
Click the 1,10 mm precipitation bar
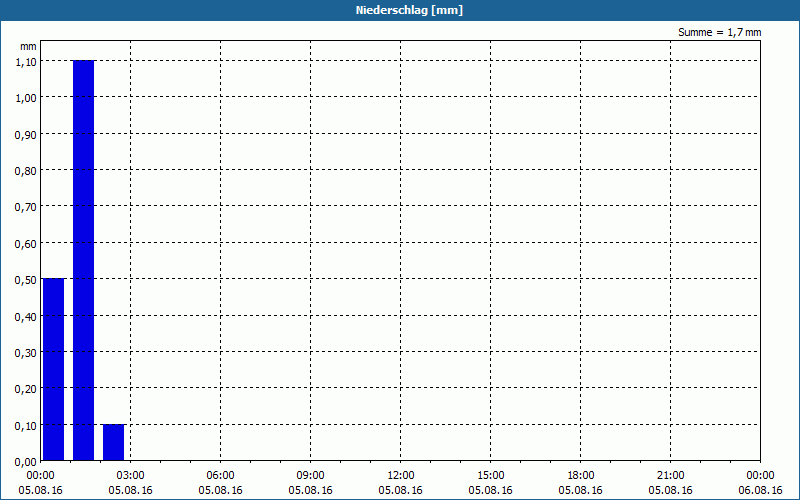pos(84,260)
